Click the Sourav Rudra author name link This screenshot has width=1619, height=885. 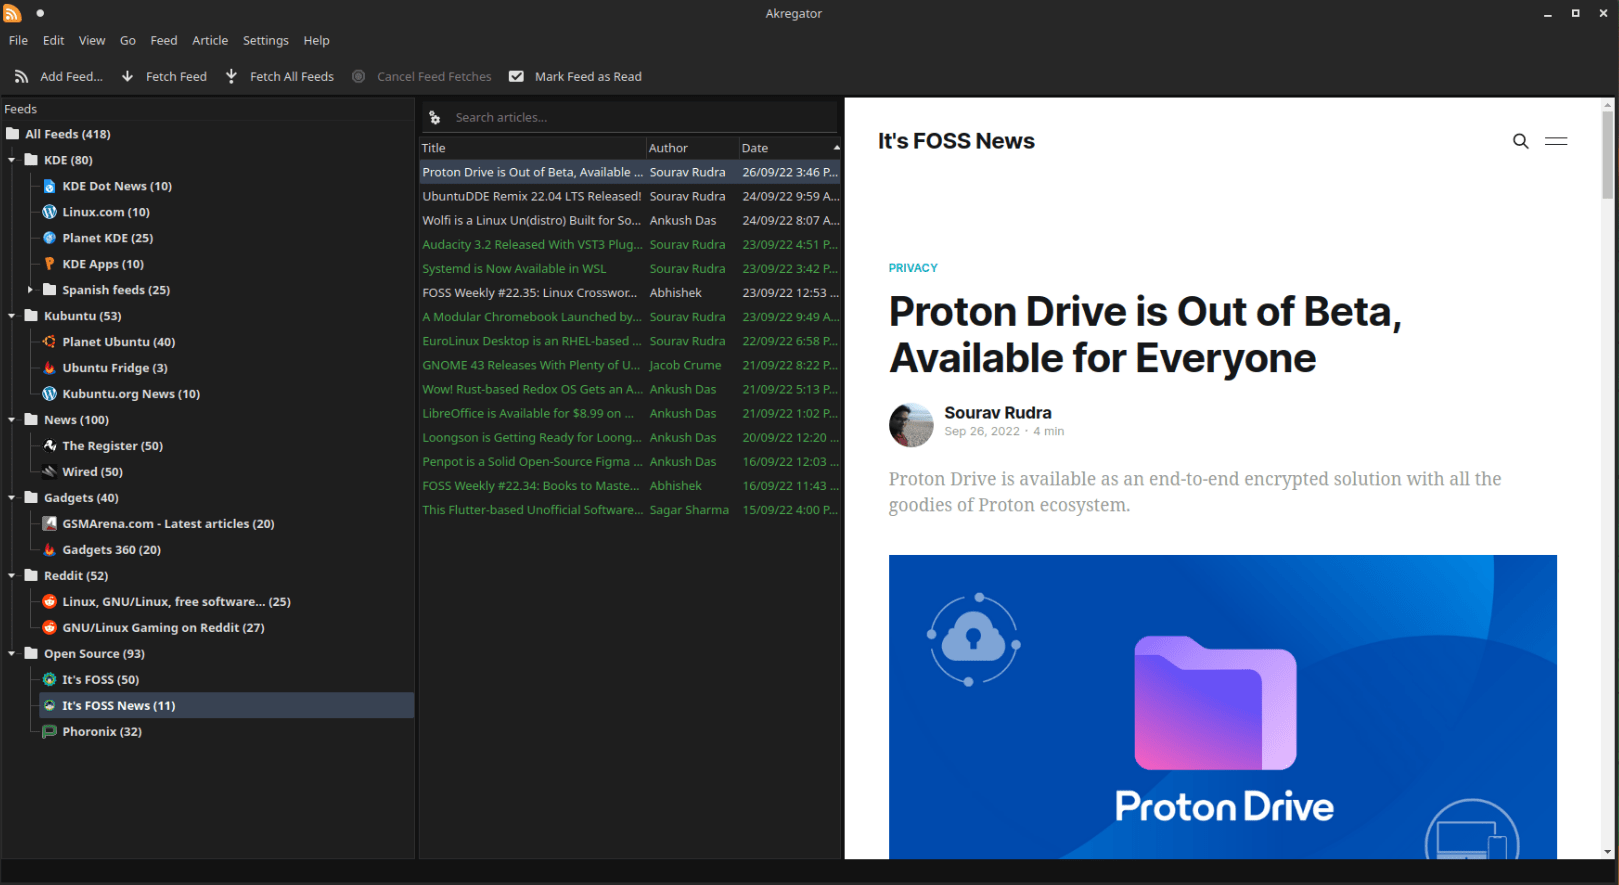tap(997, 413)
